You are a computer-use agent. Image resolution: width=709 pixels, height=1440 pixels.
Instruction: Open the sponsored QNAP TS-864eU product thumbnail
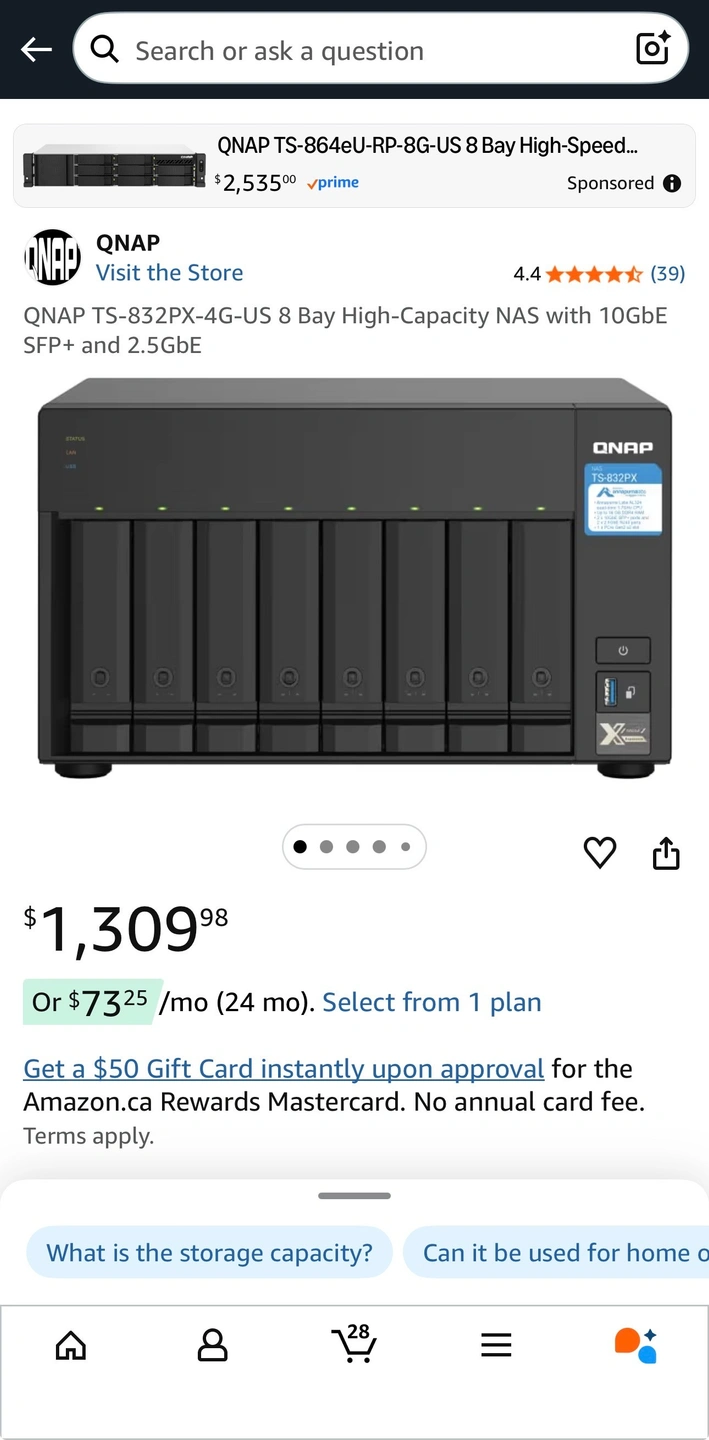coord(113,165)
